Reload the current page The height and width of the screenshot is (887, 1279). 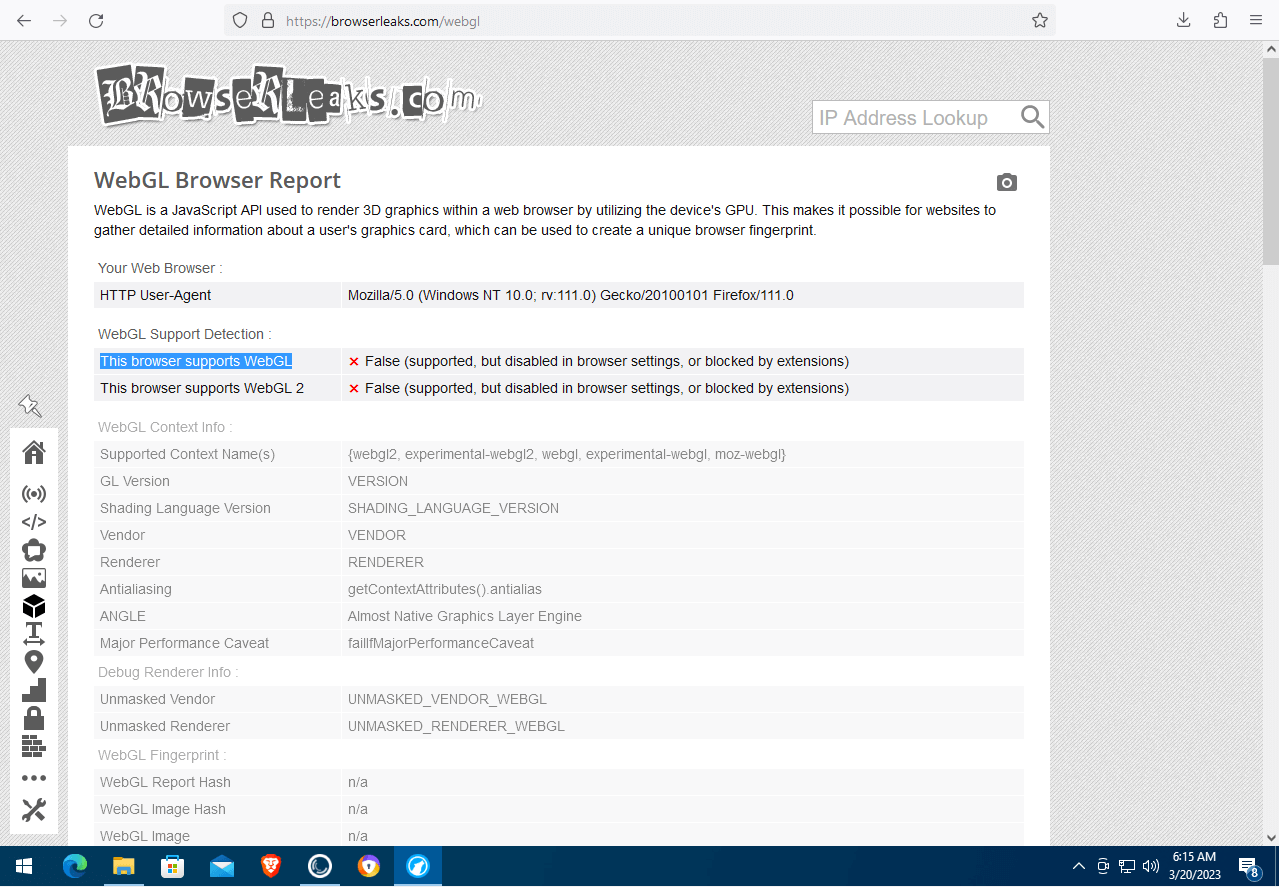[x=96, y=20]
